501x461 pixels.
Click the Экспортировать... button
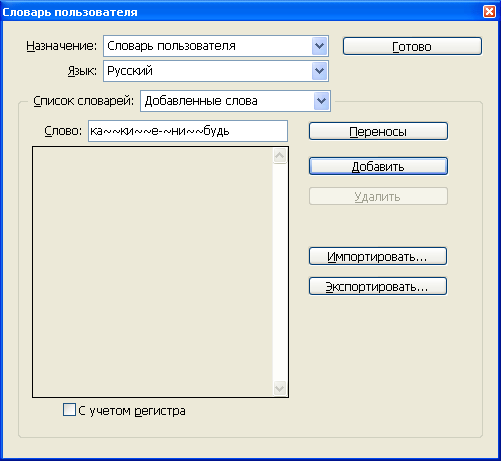coord(378,286)
